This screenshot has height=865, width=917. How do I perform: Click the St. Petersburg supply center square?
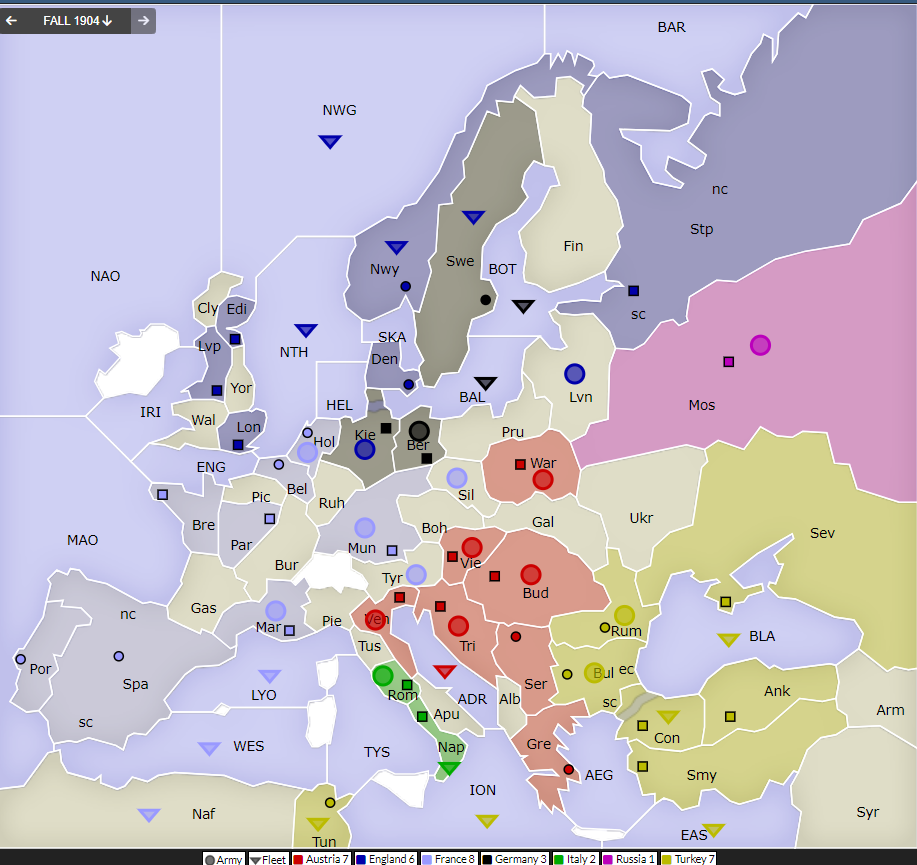[633, 291]
